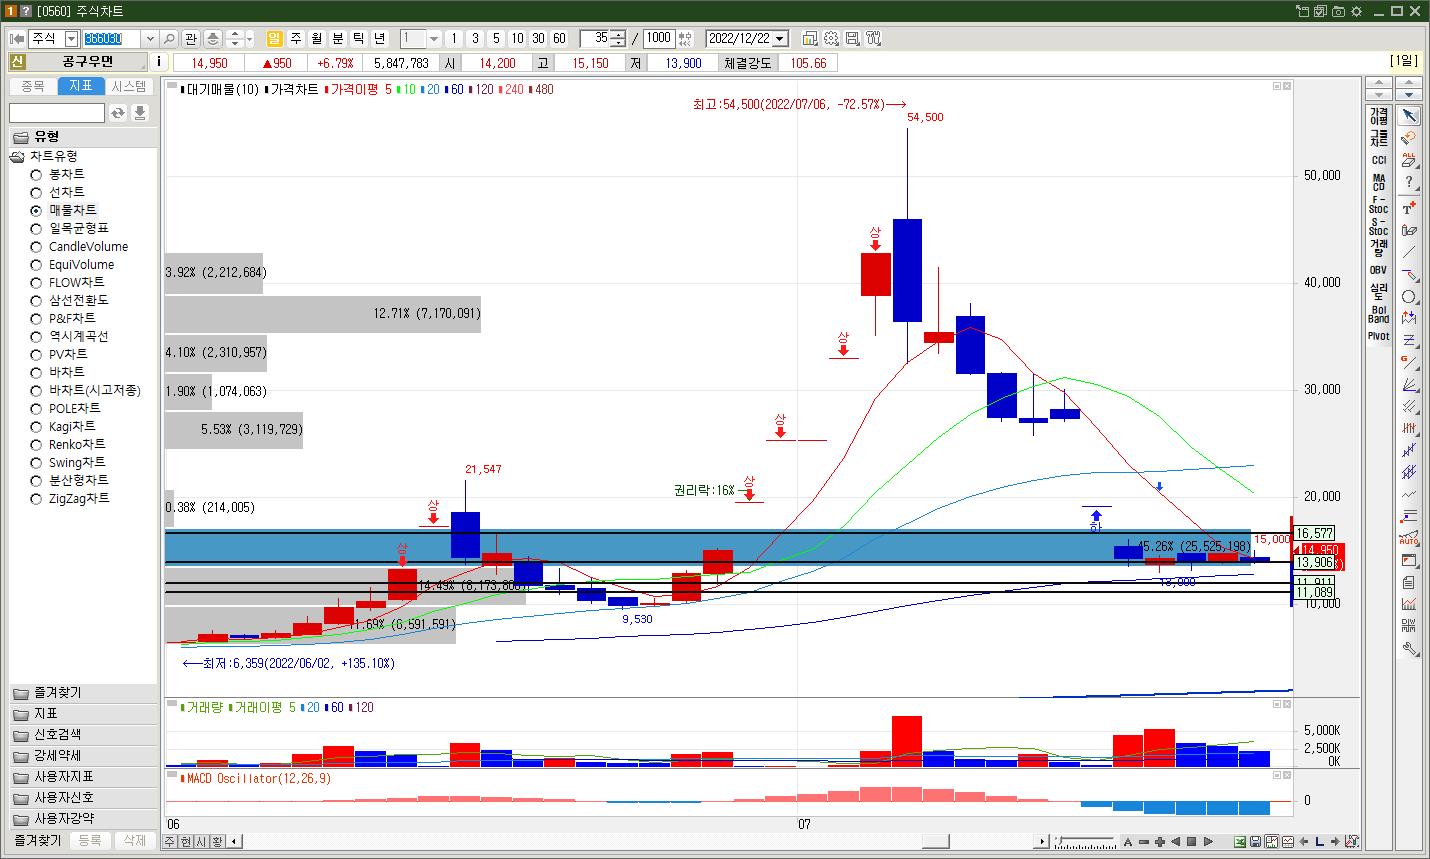Click the Bol Band indicator shortcut
Viewport: 1430px width, 859px height.
(1379, 314)
